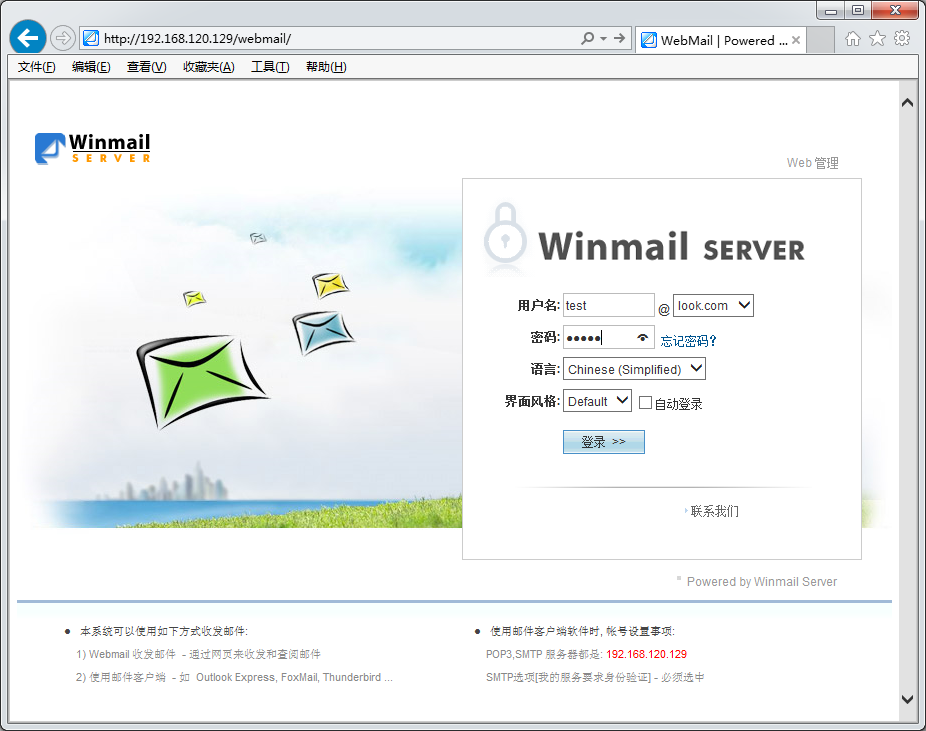Open the Web 管理 link
This screenshot has width=926, height=731.
(813, 163)
